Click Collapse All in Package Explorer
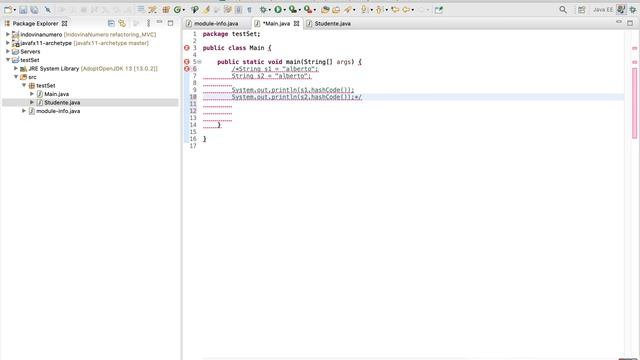Screen dimensions: 640x360 pyautogui.click(x=111, y=23)
